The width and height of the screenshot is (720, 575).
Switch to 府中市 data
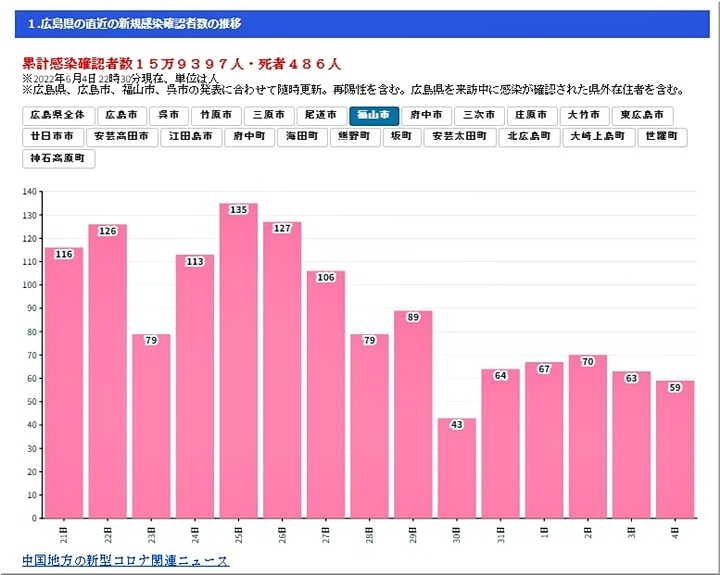[427, 115]
